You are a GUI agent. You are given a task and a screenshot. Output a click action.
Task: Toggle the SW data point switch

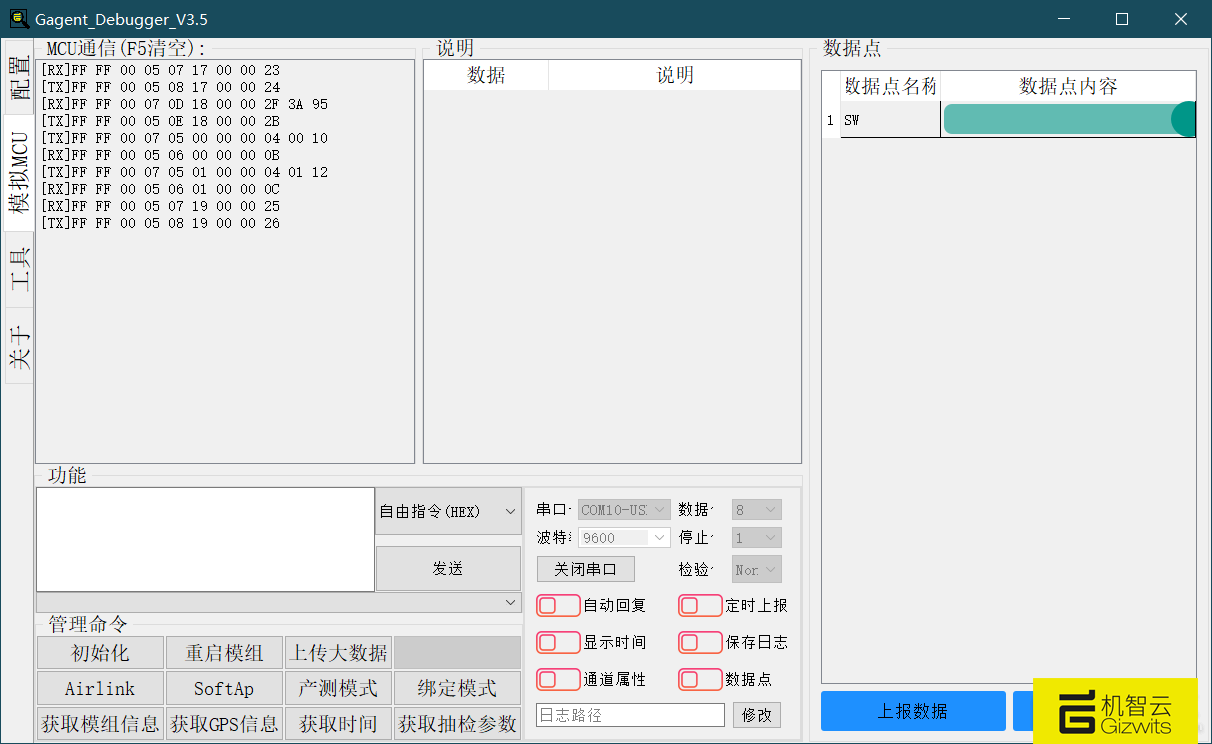click(x=1069, y=119)
